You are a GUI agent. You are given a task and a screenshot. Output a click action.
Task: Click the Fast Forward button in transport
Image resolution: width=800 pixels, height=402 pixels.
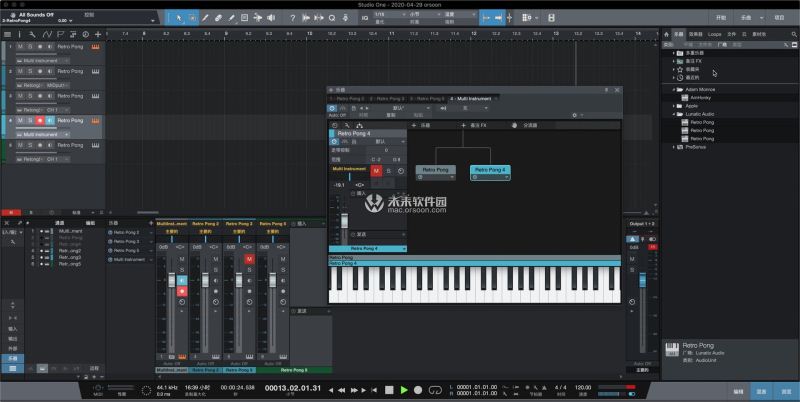353,390
